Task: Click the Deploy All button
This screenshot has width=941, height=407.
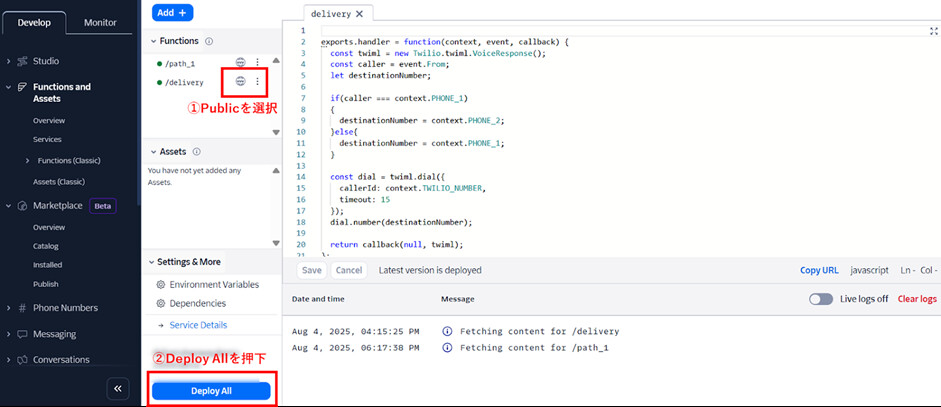Action: 211,391
